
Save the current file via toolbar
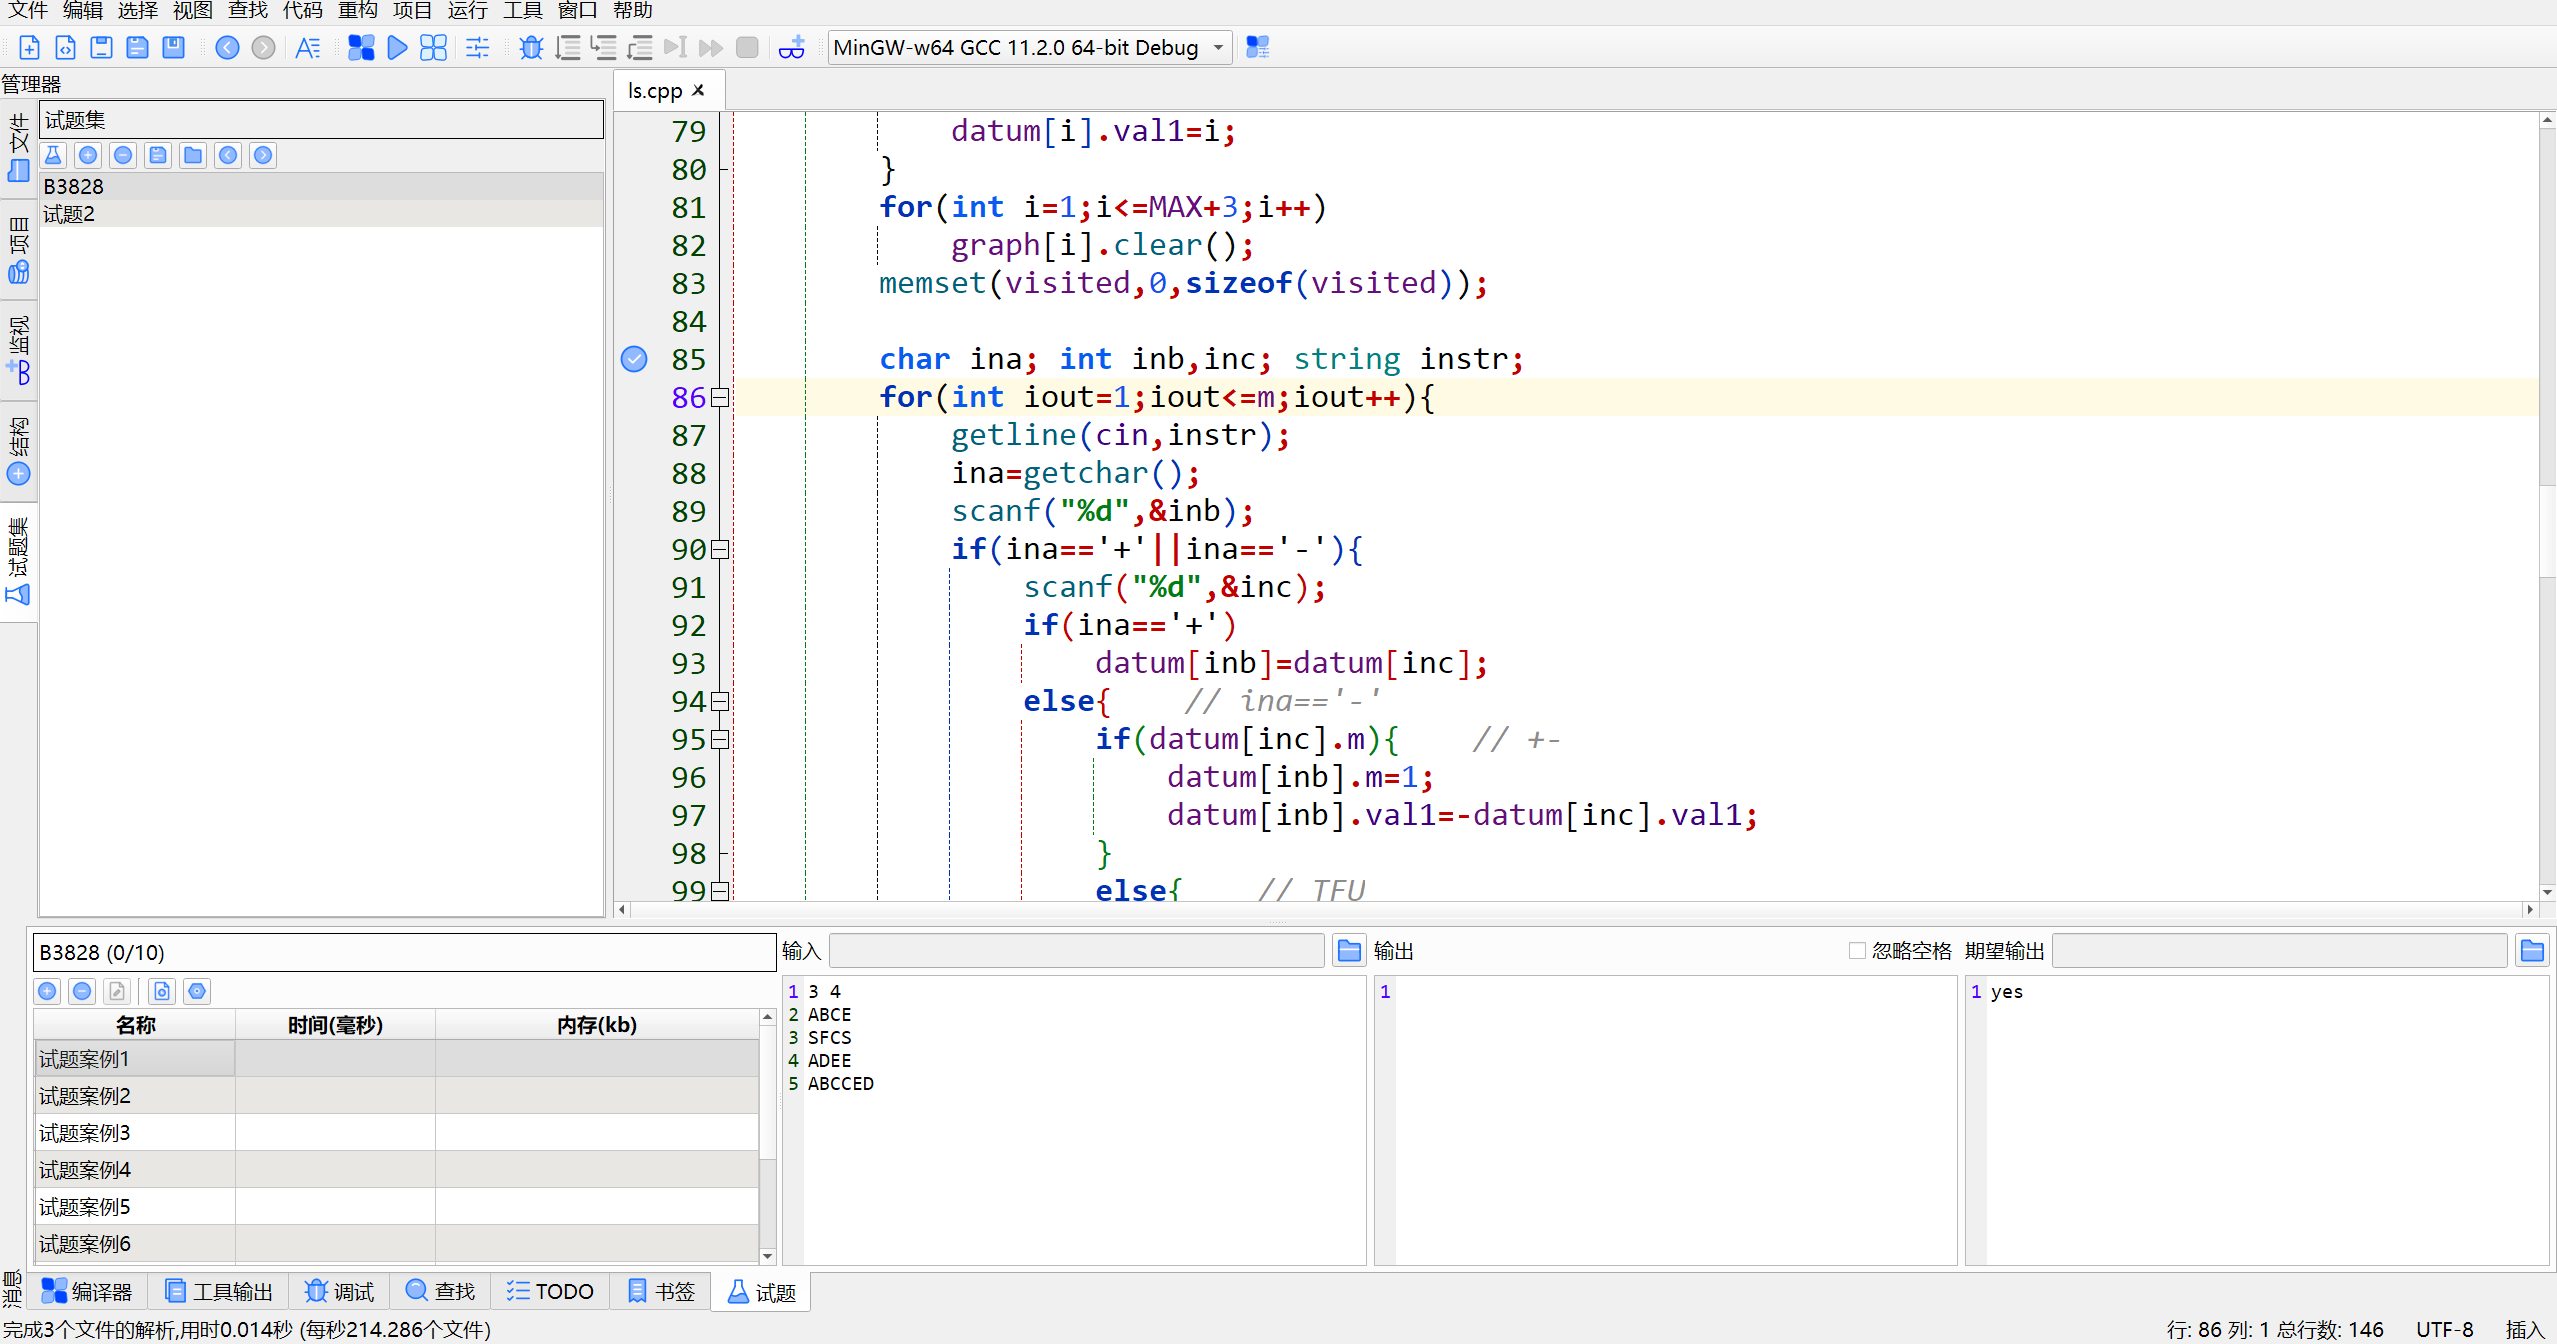click(x=101, y=47)
